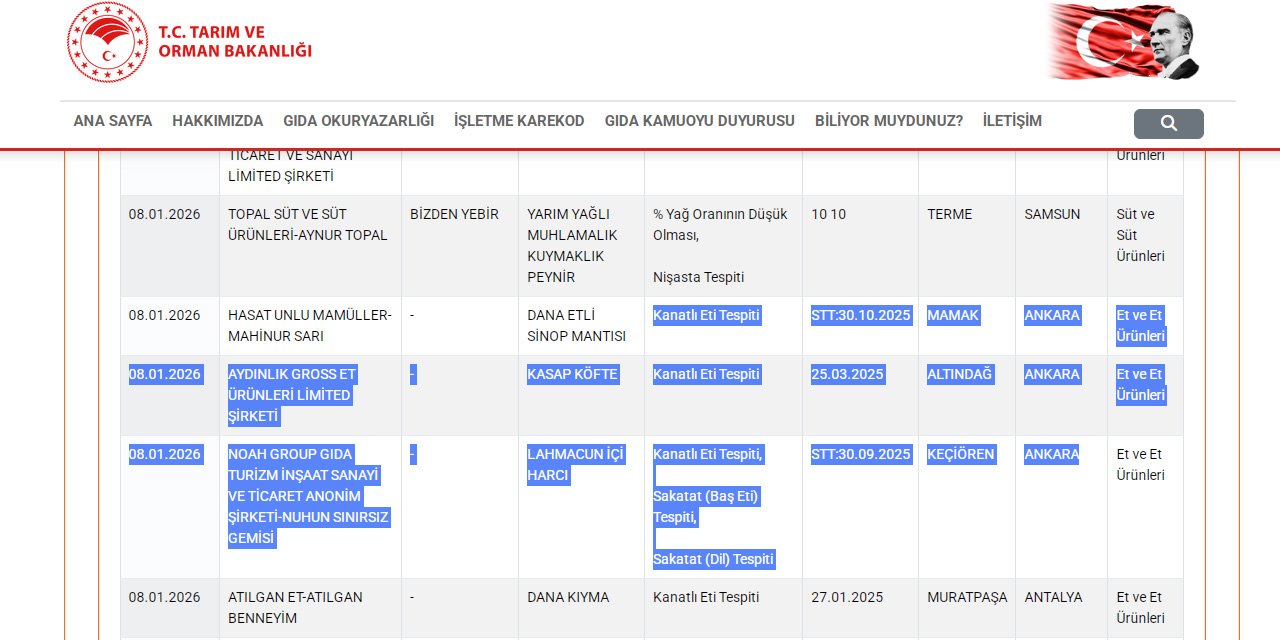Click the magnifier search icon button
1280x640 pixels.
pos(1168,124)
